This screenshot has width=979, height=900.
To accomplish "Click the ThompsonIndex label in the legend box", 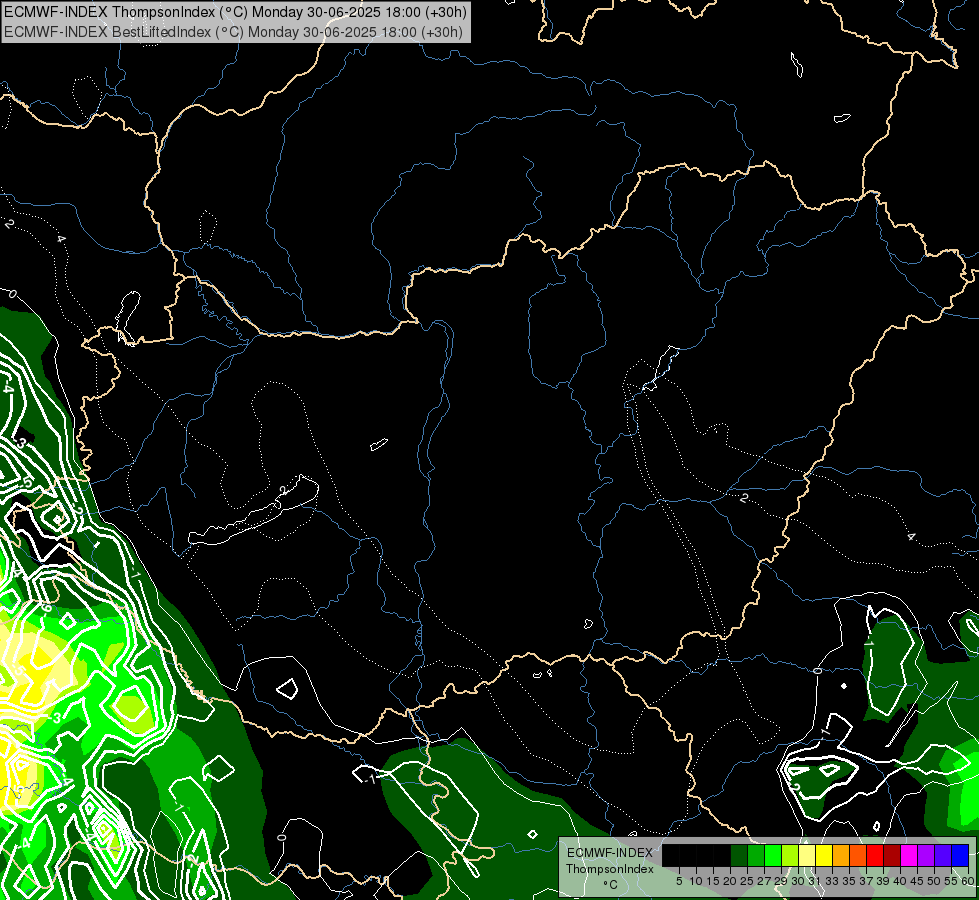I will (610, 869).
